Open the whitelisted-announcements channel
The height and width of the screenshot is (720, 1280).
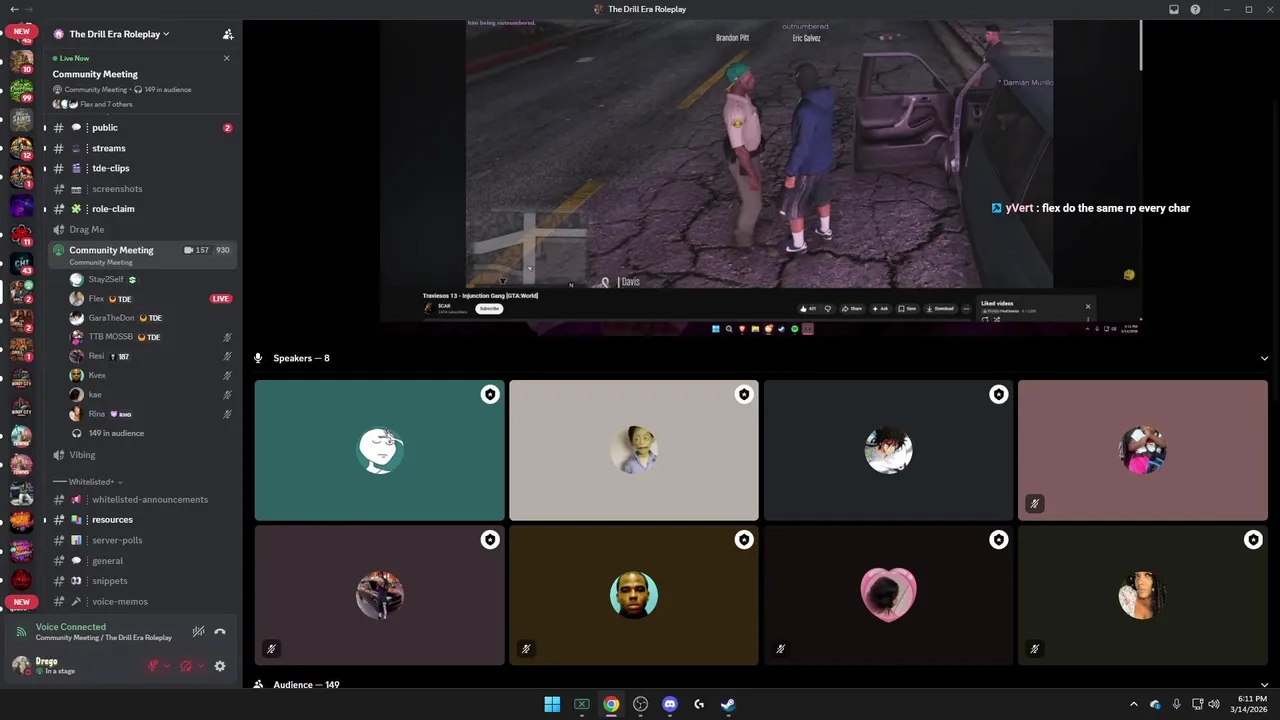(x=142, y=500)
